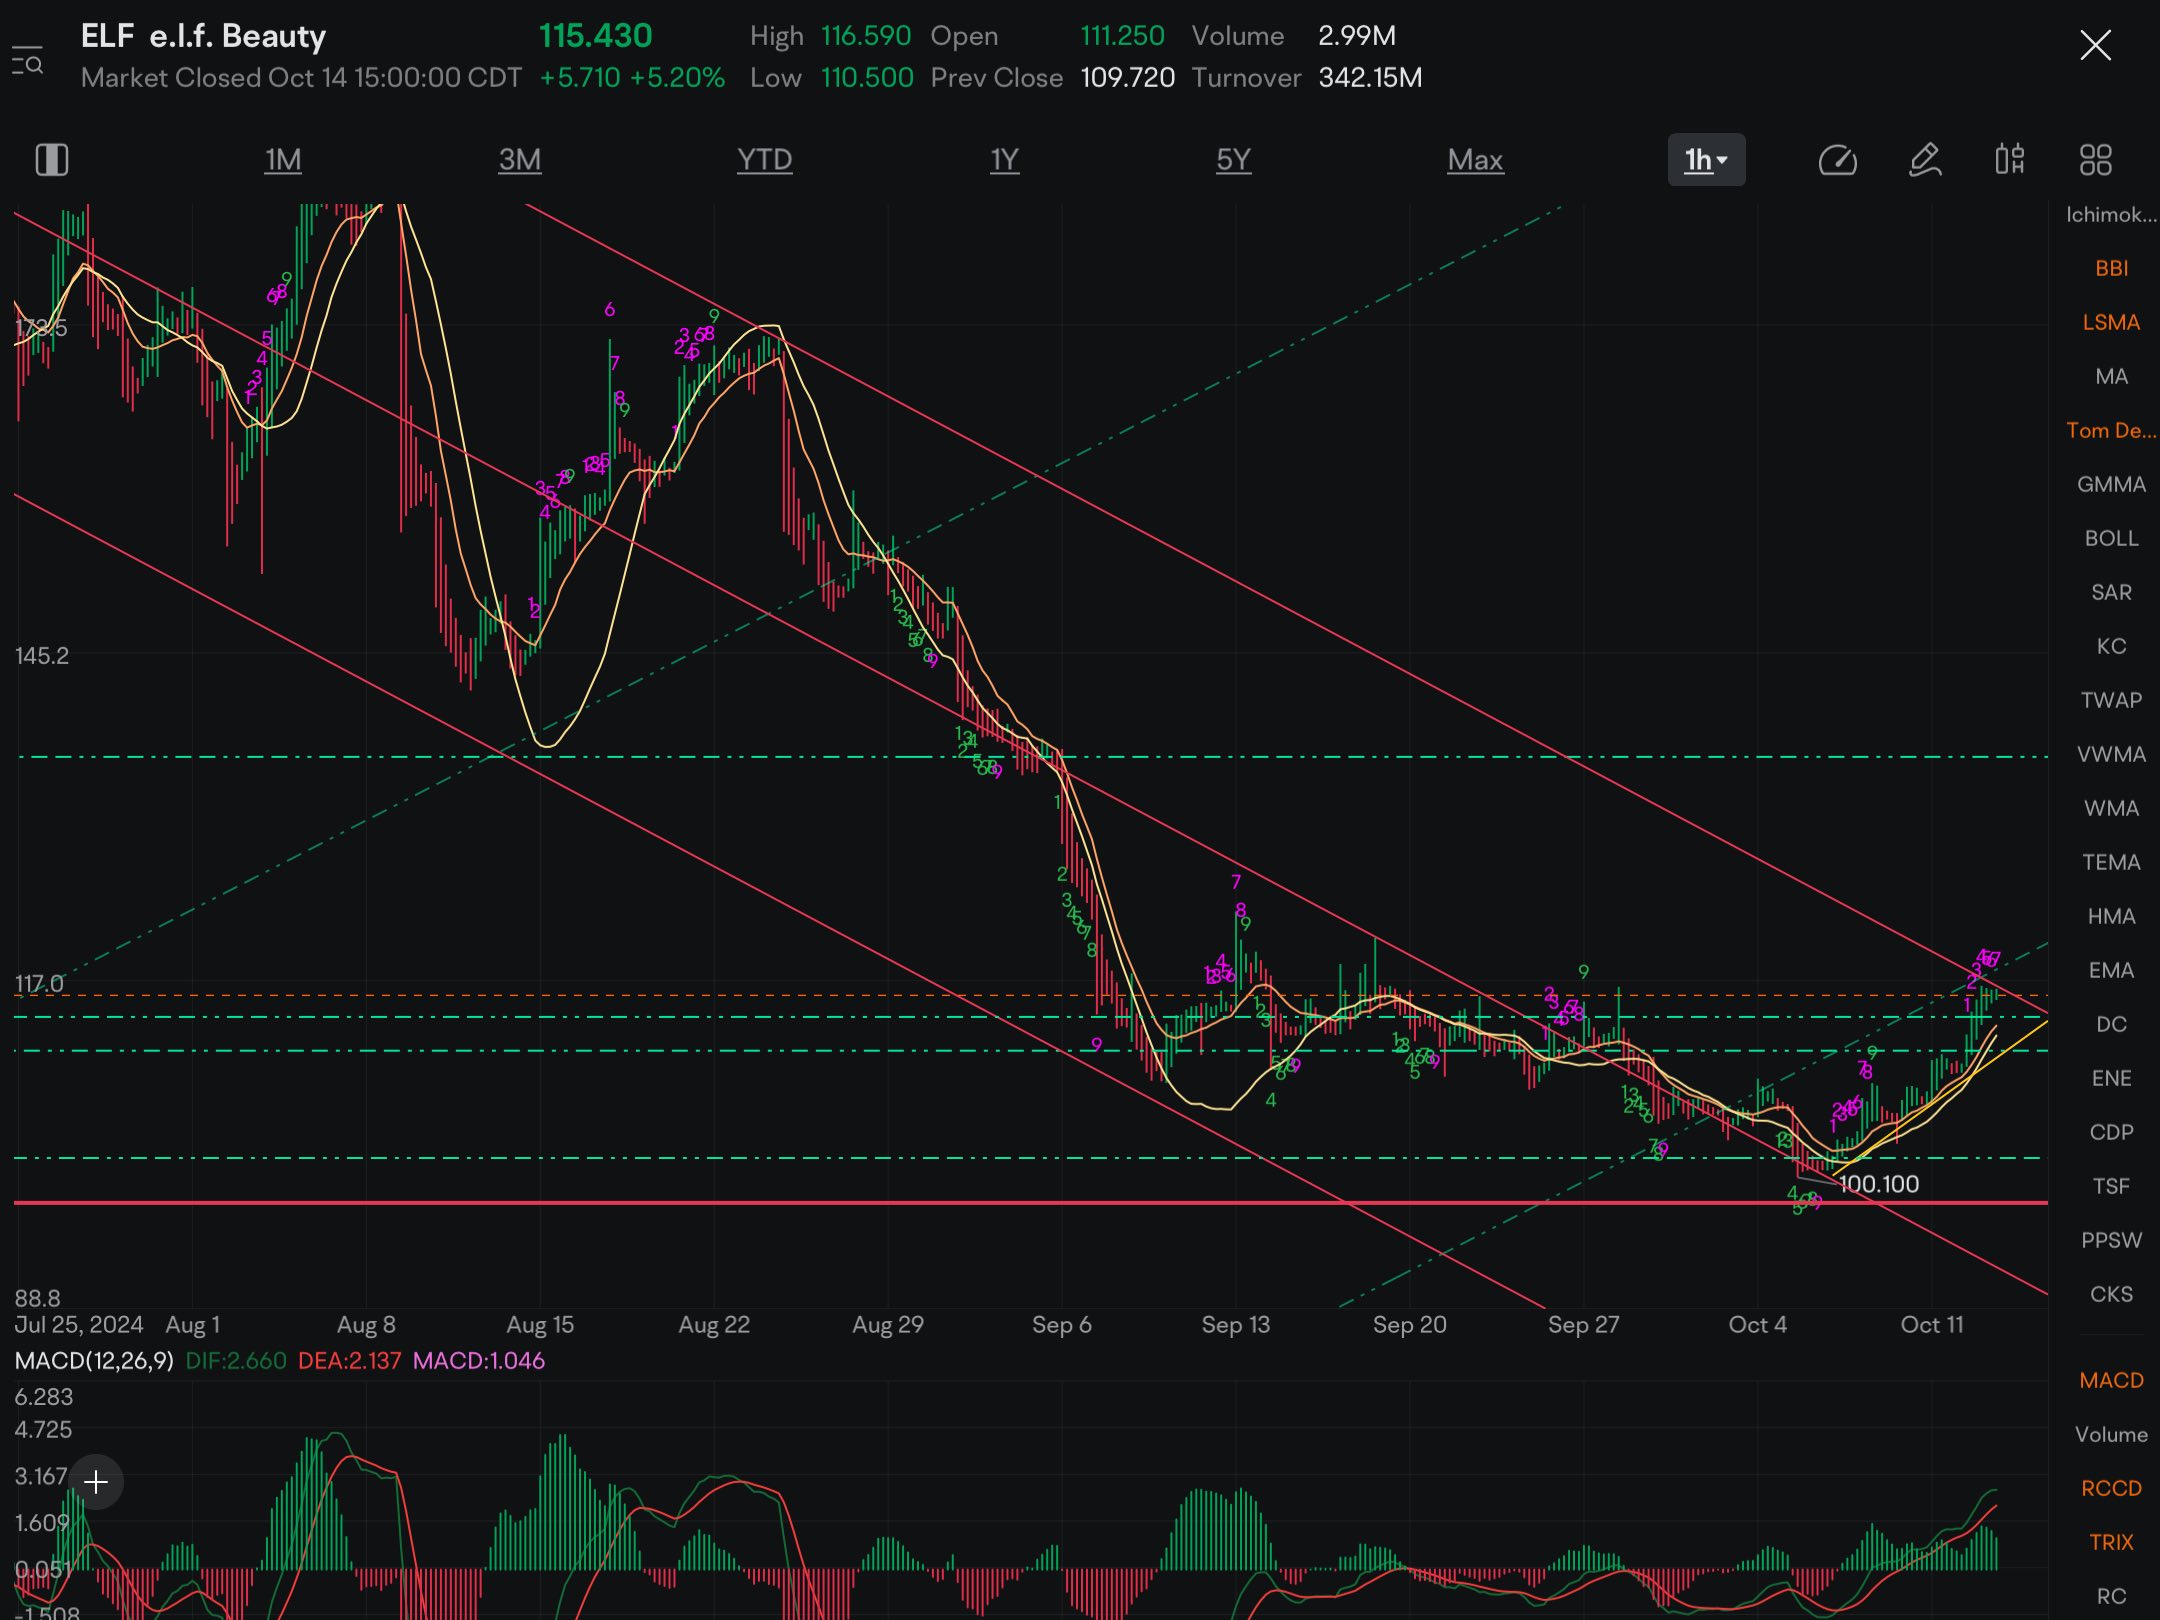
Task: Select the RC sub-chart indicator
Action: click(2111, 1597)
